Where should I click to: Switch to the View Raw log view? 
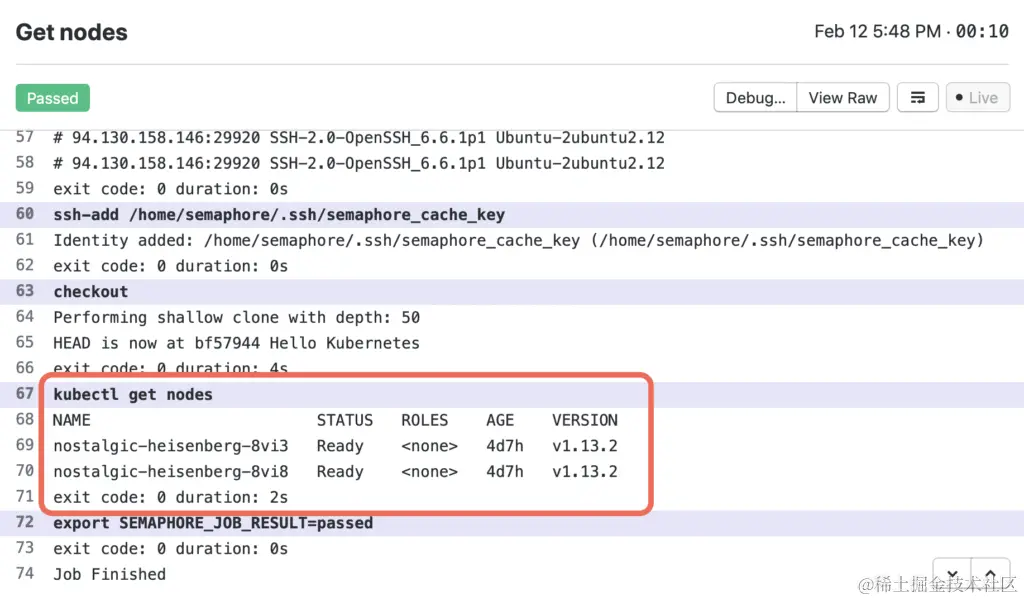tap(843, 97)
